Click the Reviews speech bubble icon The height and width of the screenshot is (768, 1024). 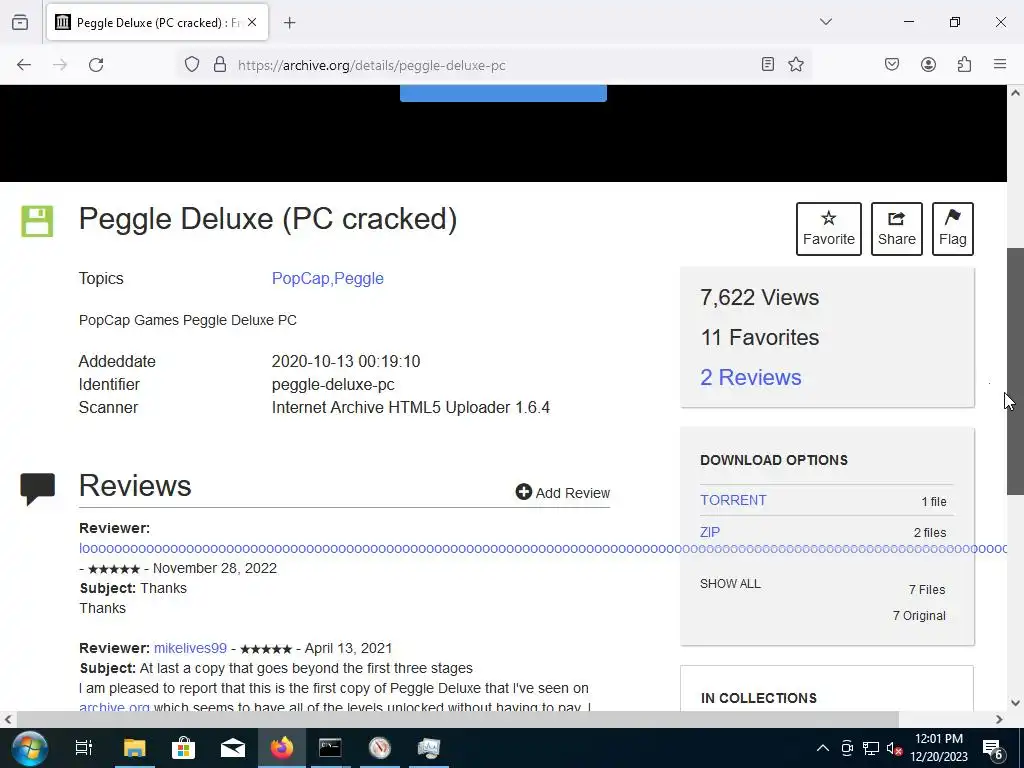click(38, 488)
